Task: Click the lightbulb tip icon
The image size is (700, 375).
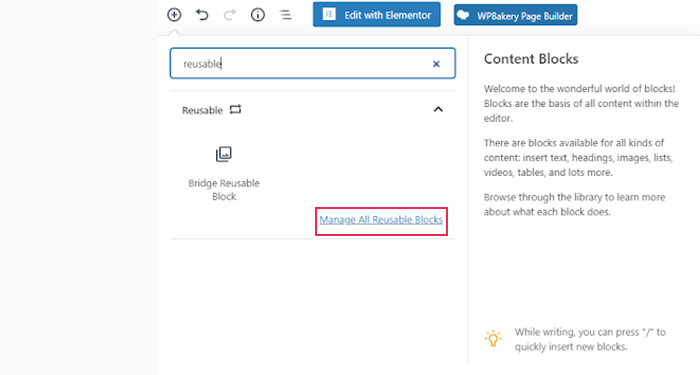Action: coord(493,339)
